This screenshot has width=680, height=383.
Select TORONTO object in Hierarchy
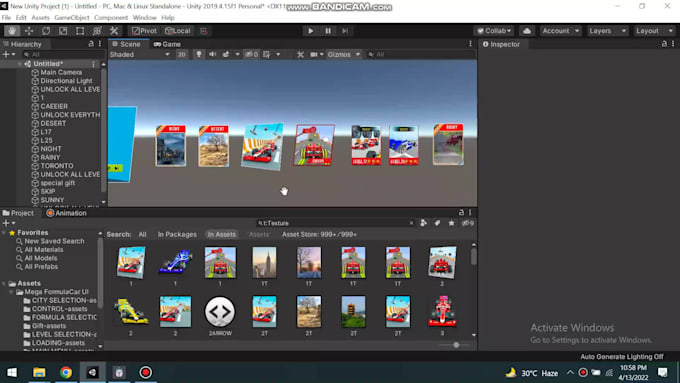(x=56, y=166)
